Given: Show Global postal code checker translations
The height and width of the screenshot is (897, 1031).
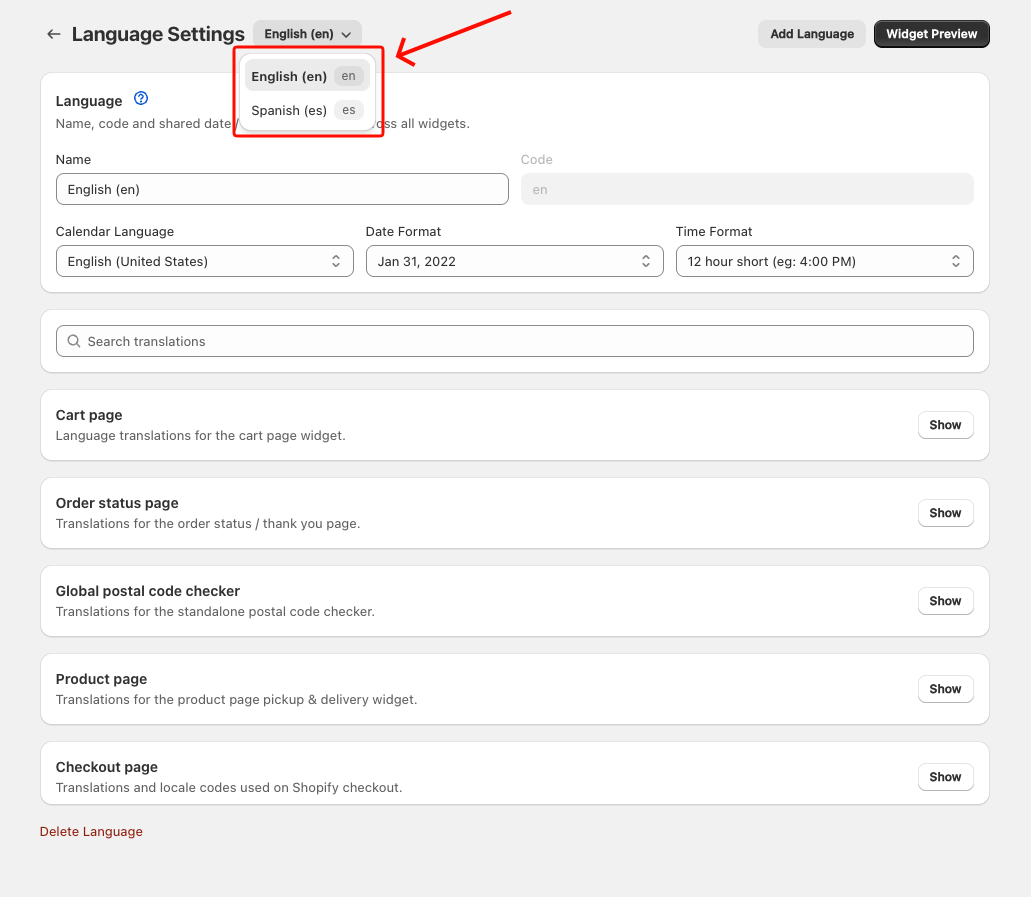Looking at the screenshot, I should 946,601.
